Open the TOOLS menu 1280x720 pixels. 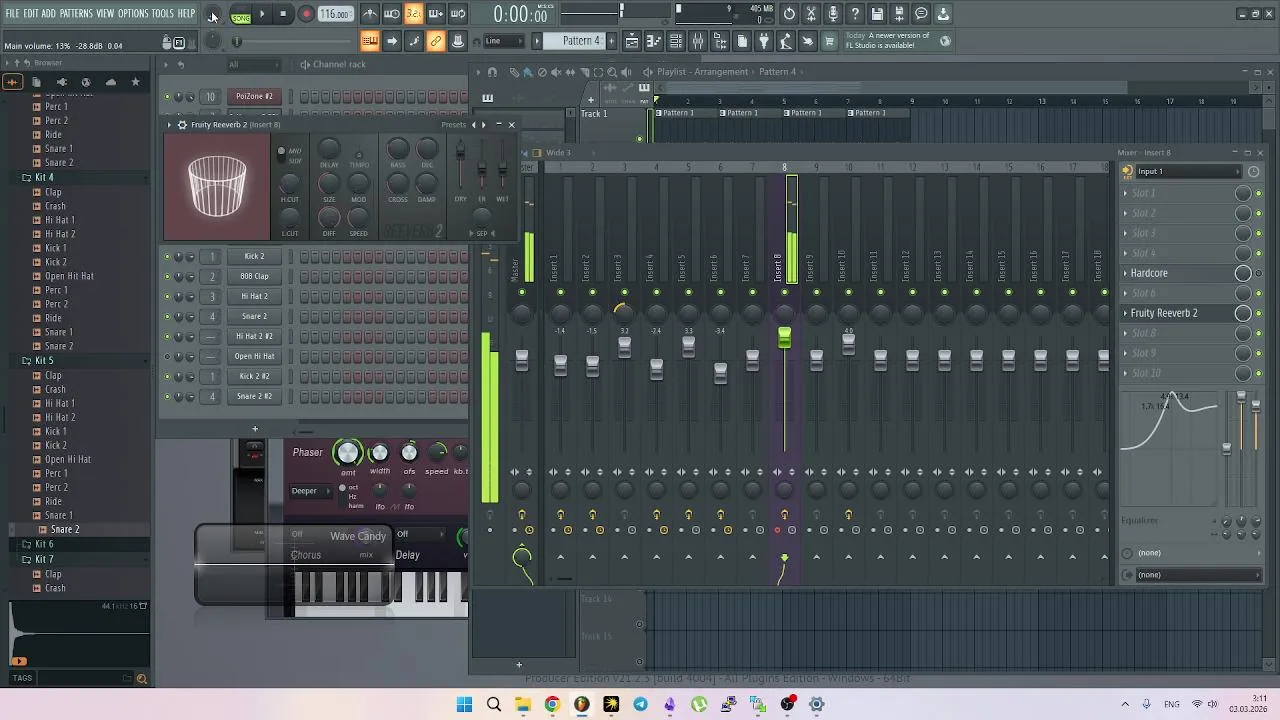(163, 13)
